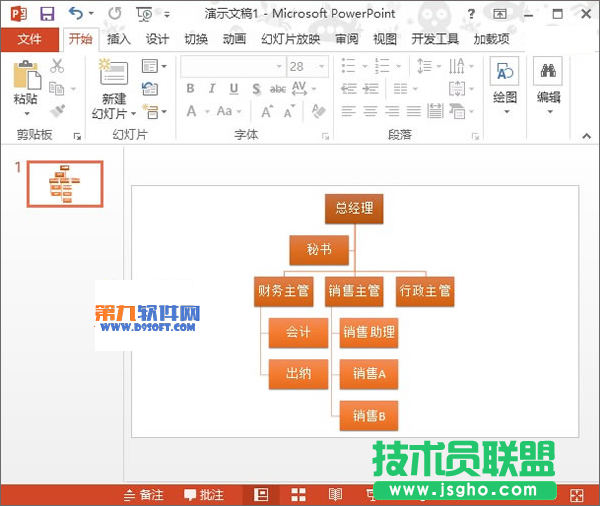The width and height of the screenshot is (600, 506).
Task: Click the Paste clipboard icon
Action: click(x=26, y=75)
